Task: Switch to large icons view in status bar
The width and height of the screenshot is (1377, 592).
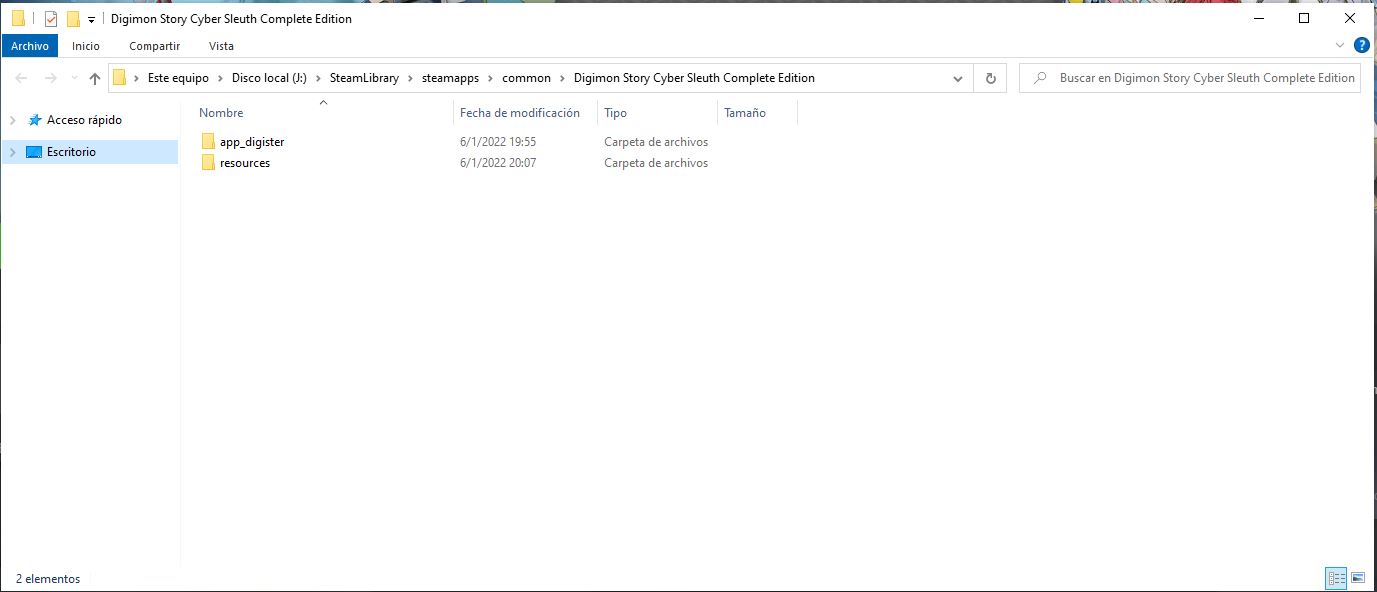Action: tap(1358, 578)
